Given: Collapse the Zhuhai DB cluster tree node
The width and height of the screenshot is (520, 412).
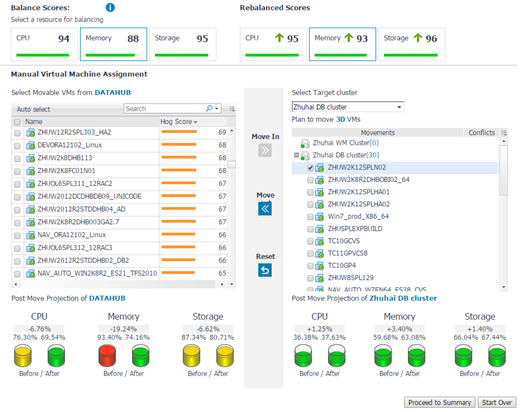Looking at the screenshot, I should point(296,155).
